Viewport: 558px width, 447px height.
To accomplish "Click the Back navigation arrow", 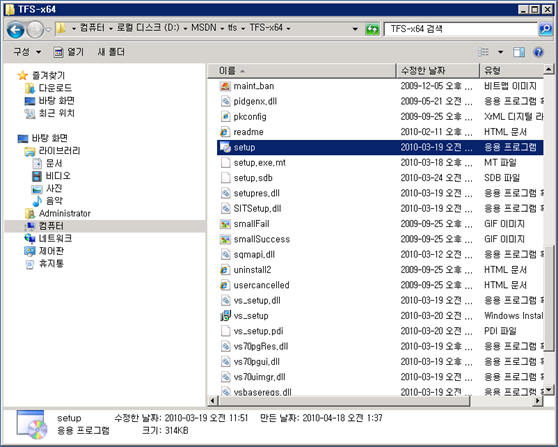I will (16, 30).
